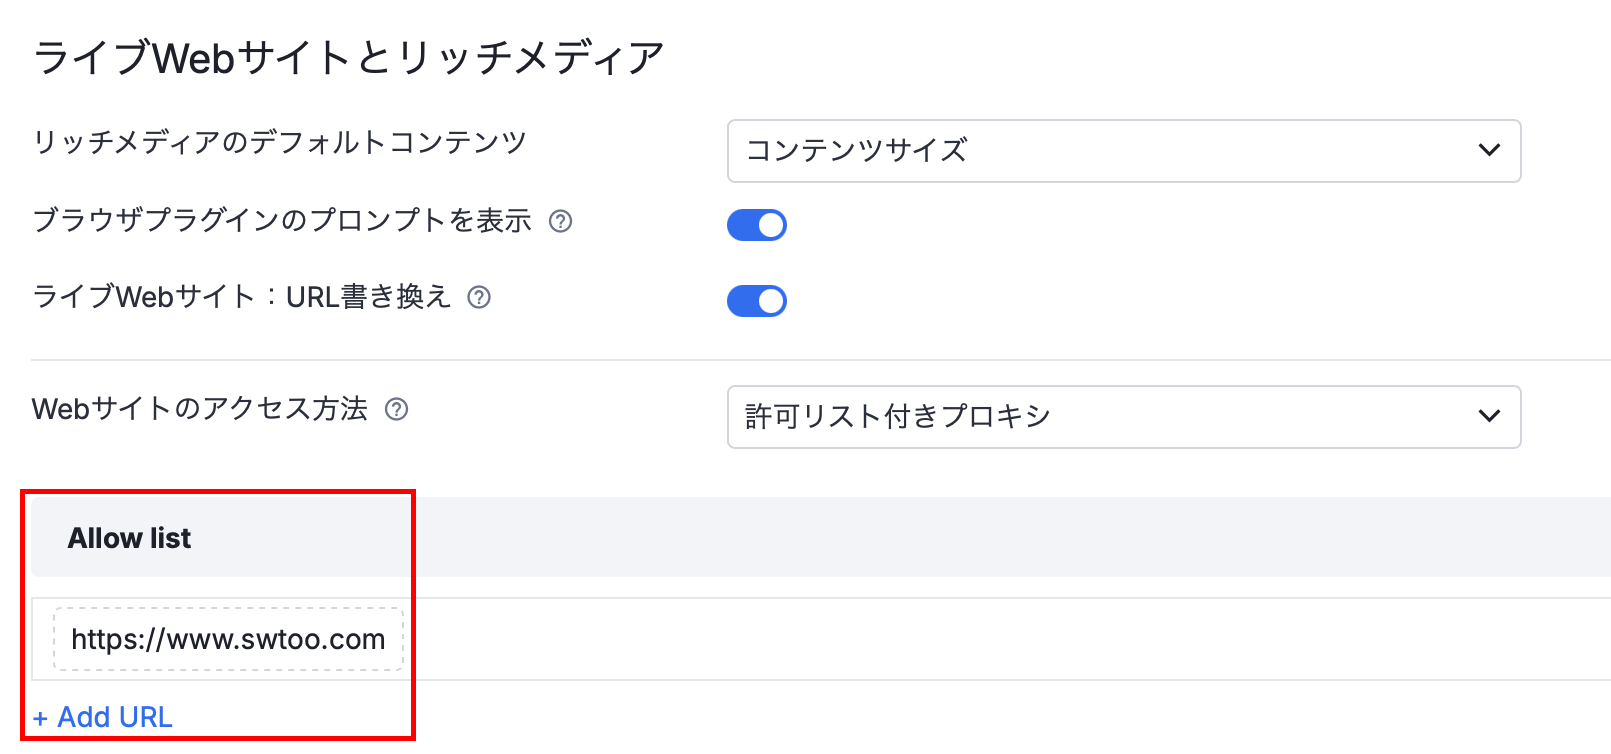Click the ライブWebサイト：URL書き換え label text
1611x754 pixels.
click(242, 297)
